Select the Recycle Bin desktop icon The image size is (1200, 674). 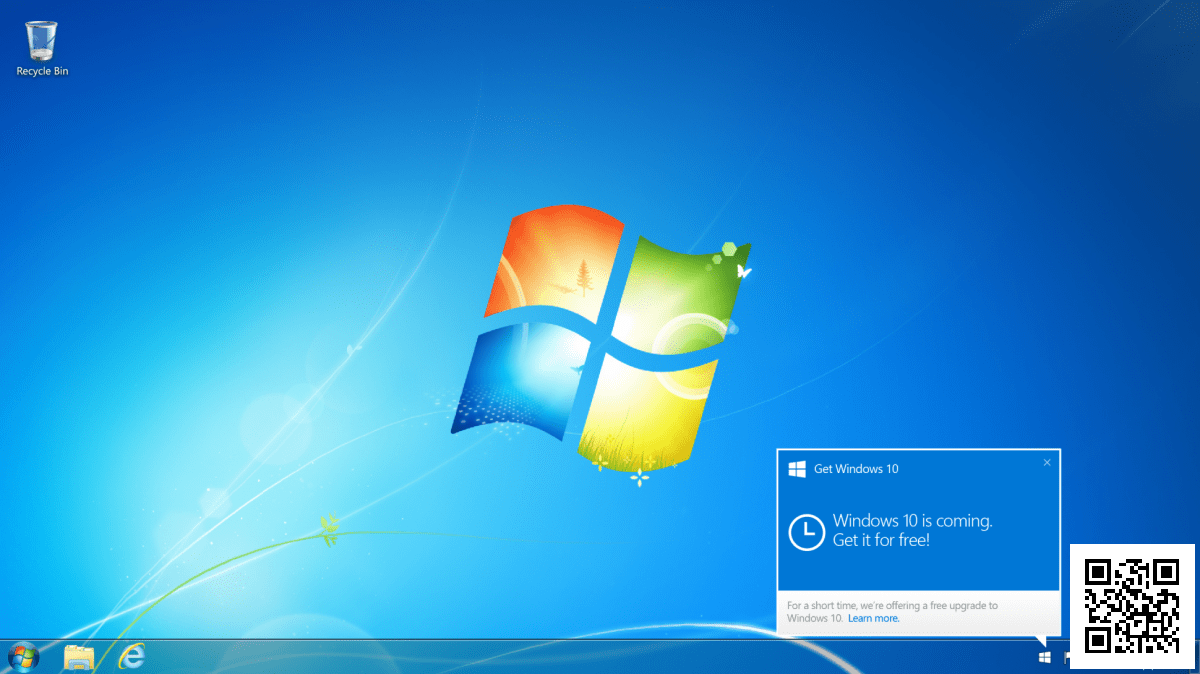coord(42,49)
